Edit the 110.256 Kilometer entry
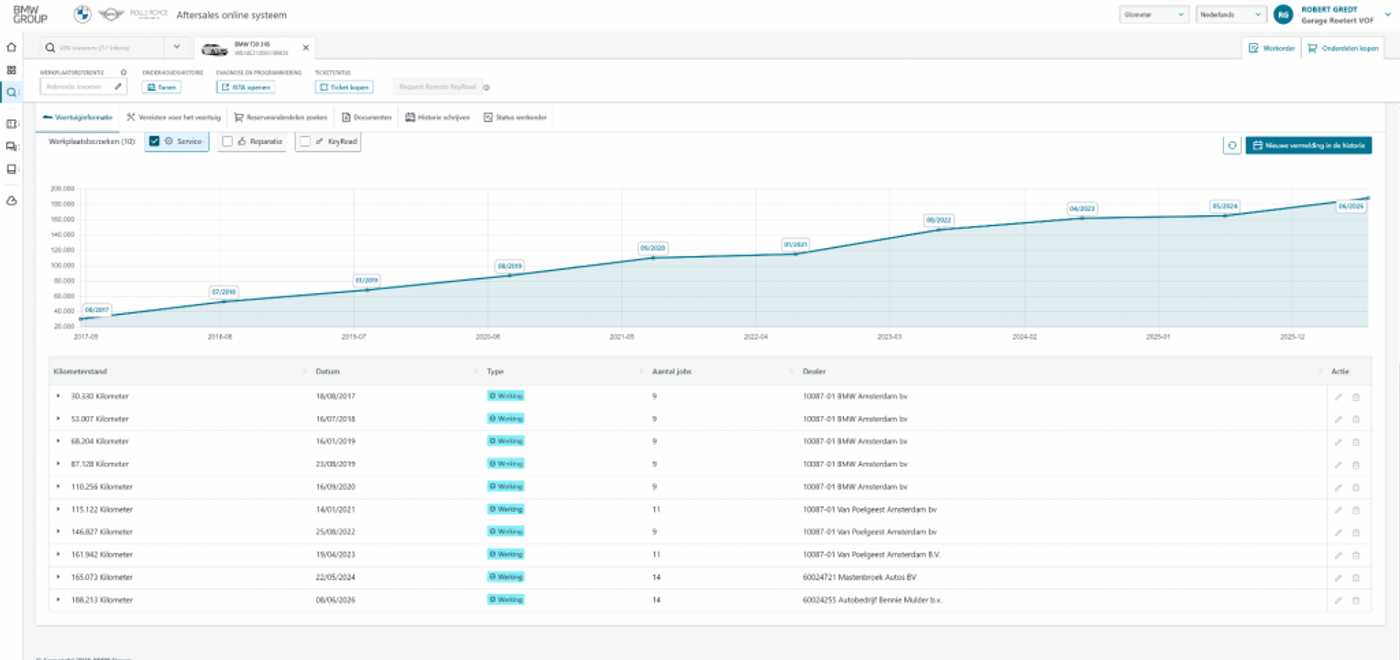The width and height of the screenshot is (1400, 660). (x=1338, y=487)
